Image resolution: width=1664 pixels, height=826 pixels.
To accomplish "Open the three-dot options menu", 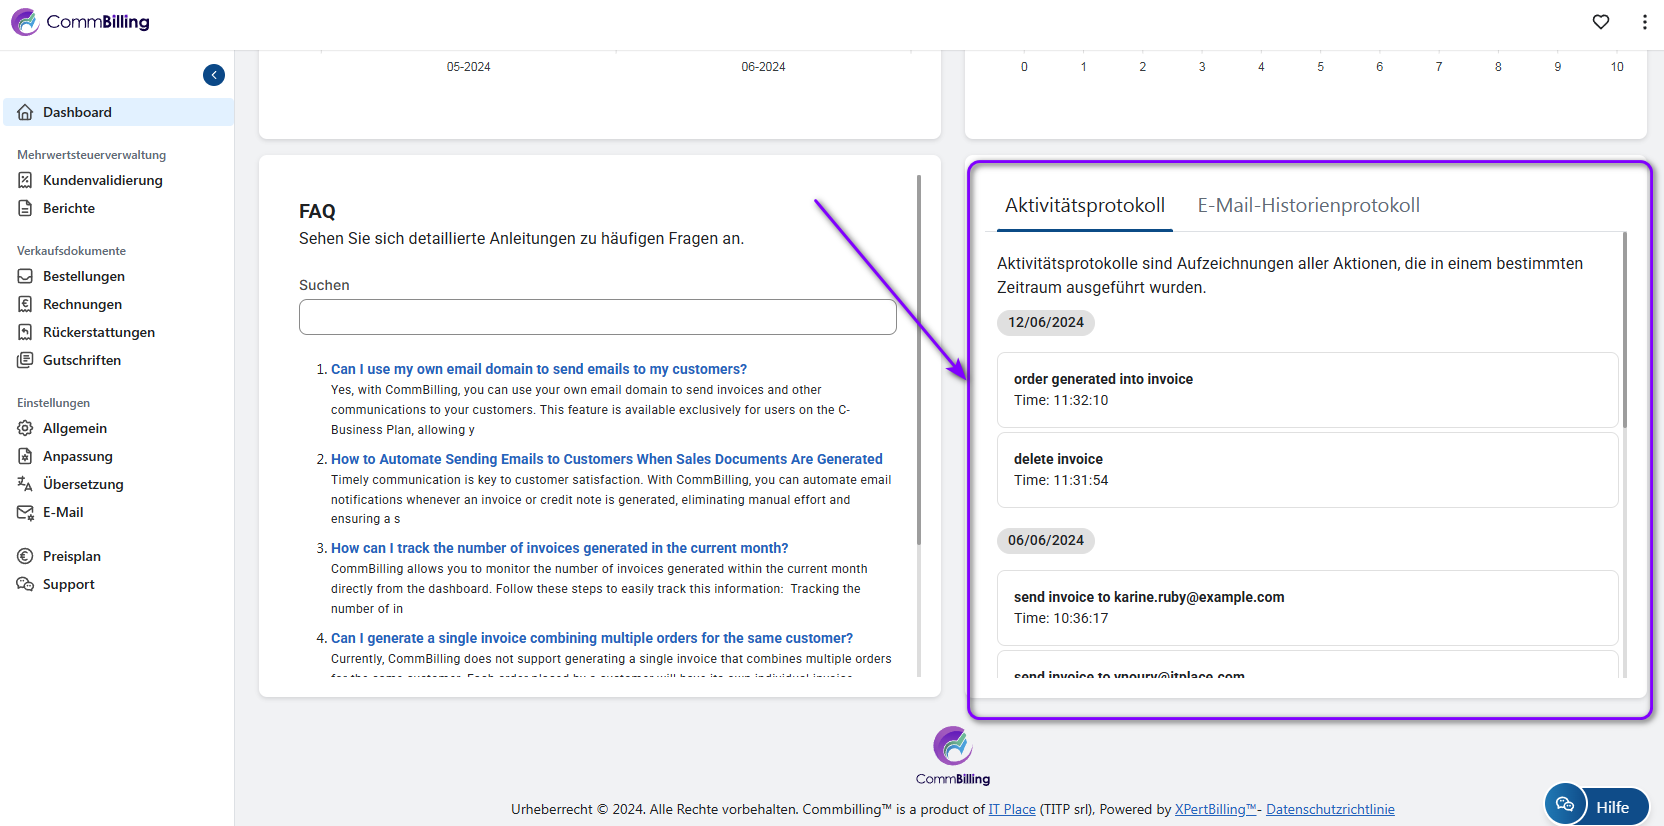I will tap(1644, 22).
